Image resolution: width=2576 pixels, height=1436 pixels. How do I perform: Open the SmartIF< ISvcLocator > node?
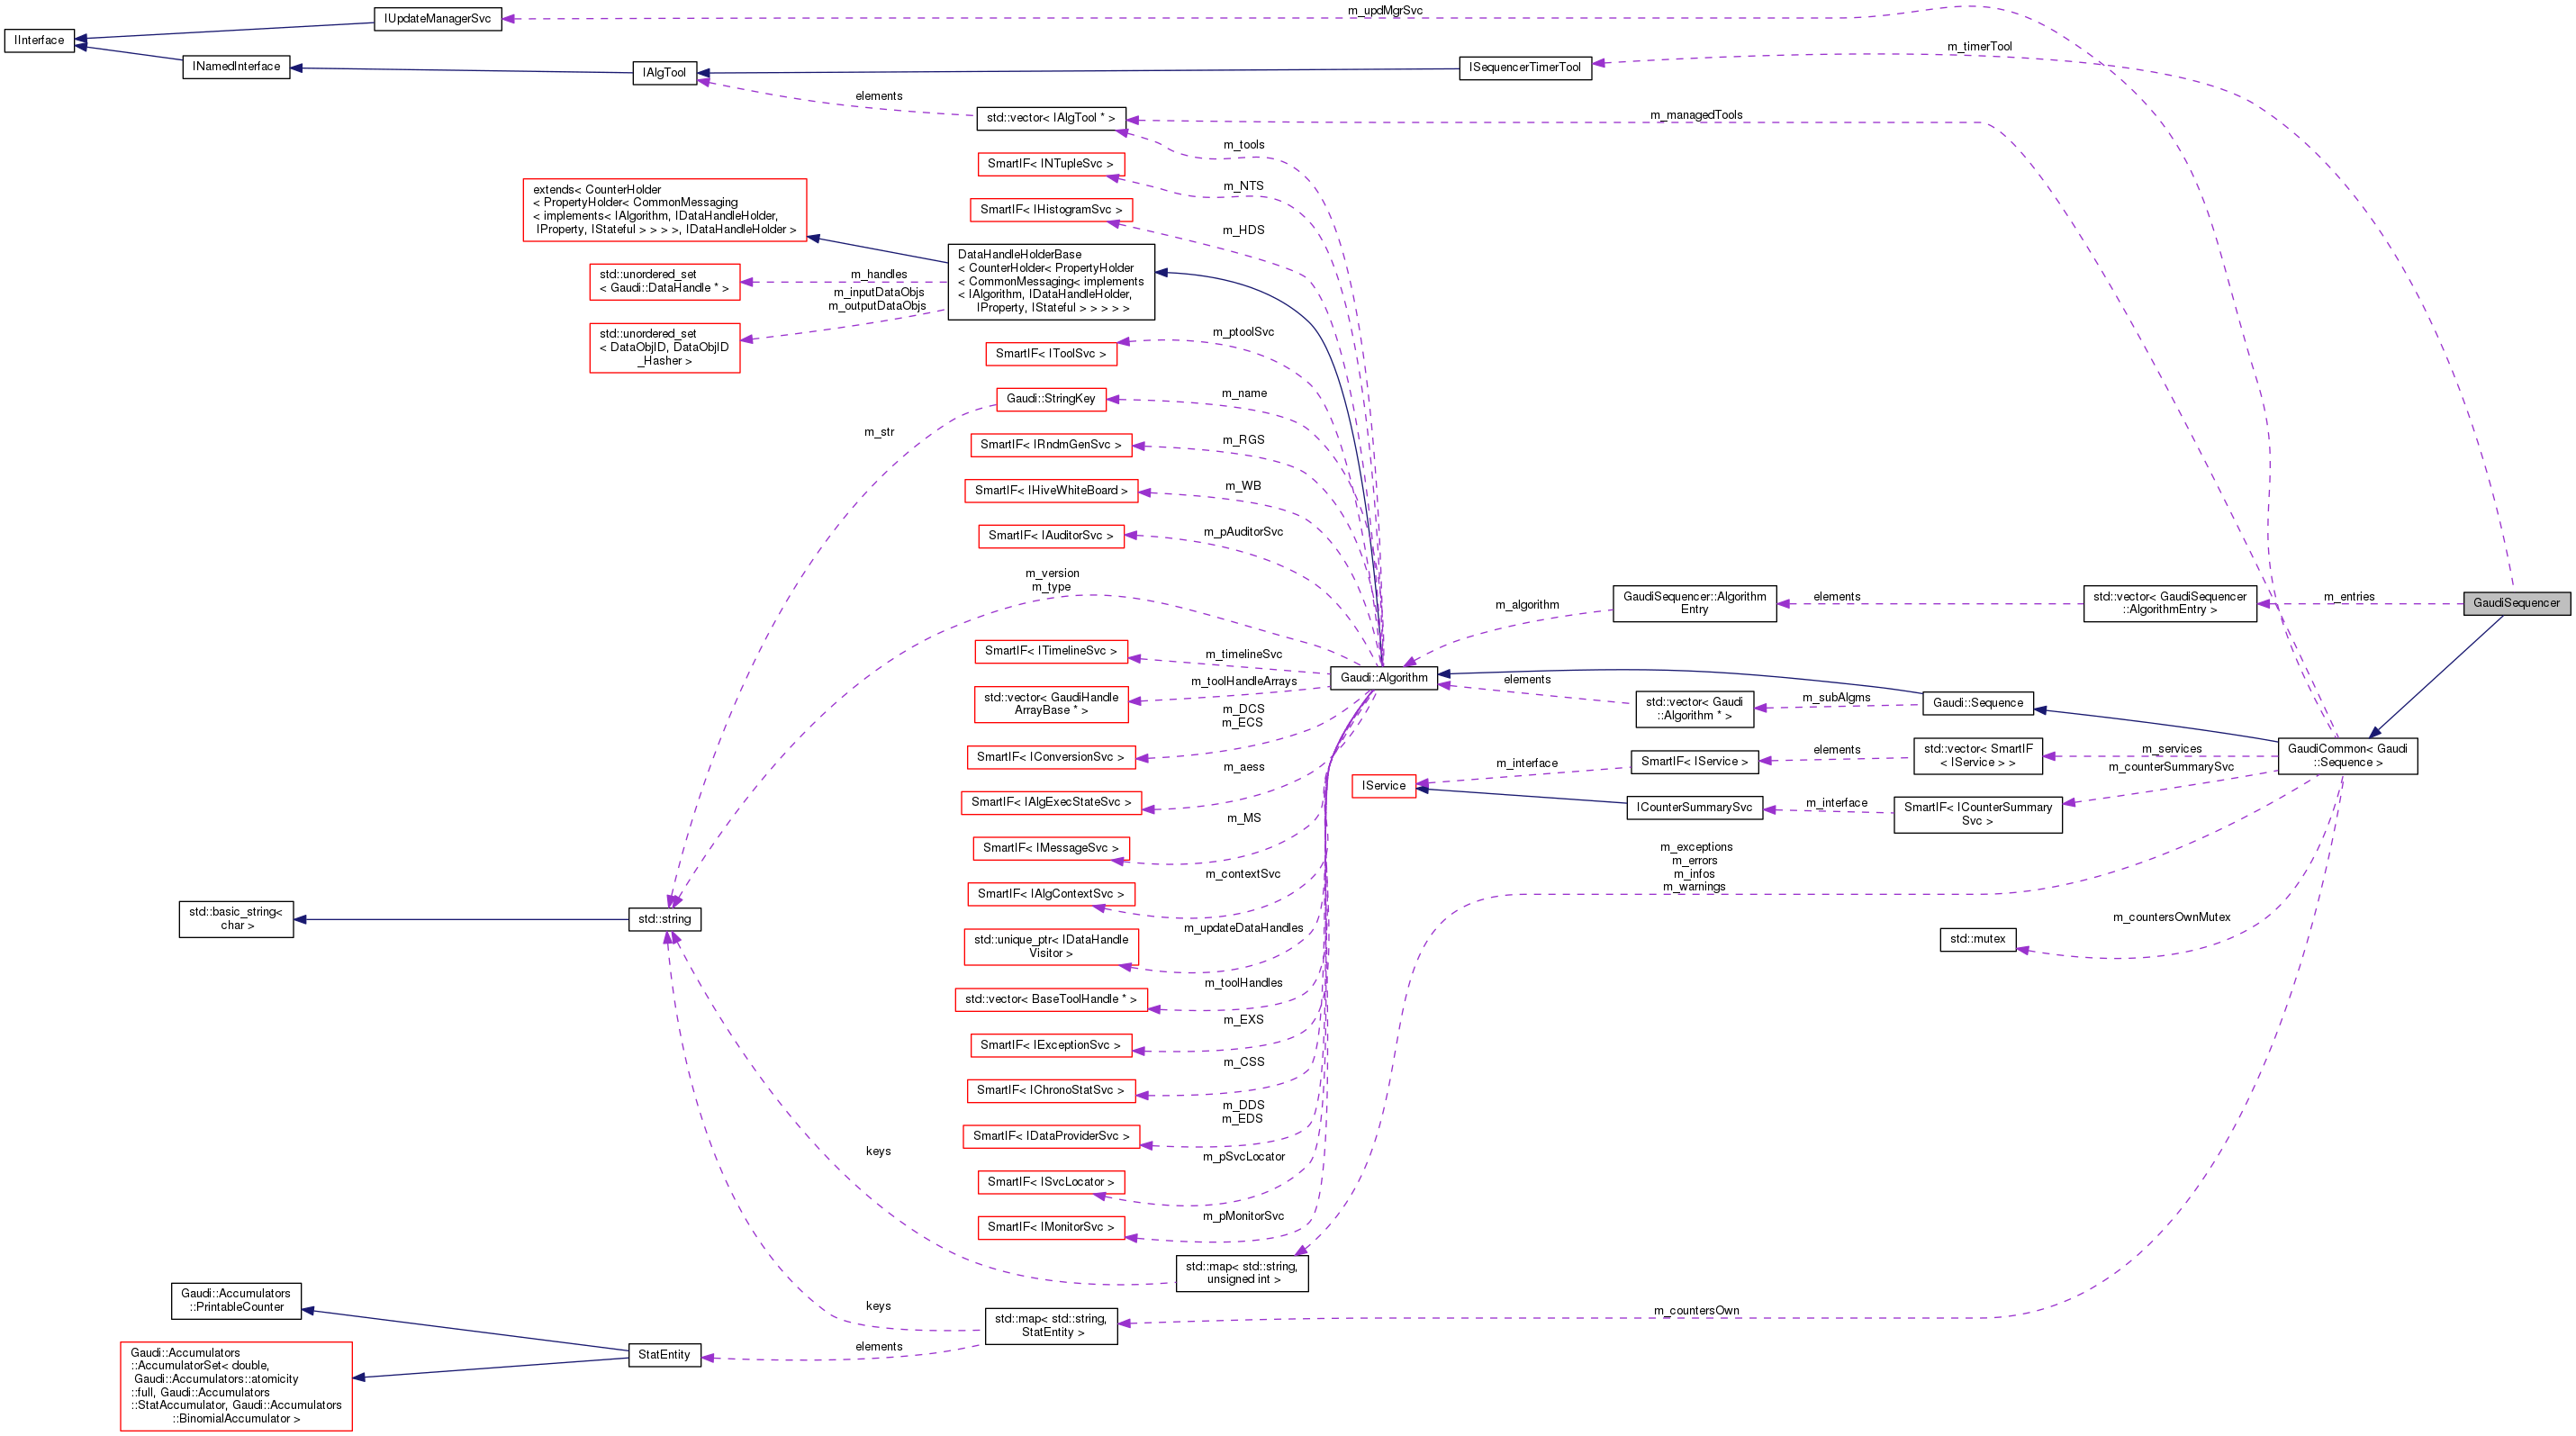coord(1051,1183)
